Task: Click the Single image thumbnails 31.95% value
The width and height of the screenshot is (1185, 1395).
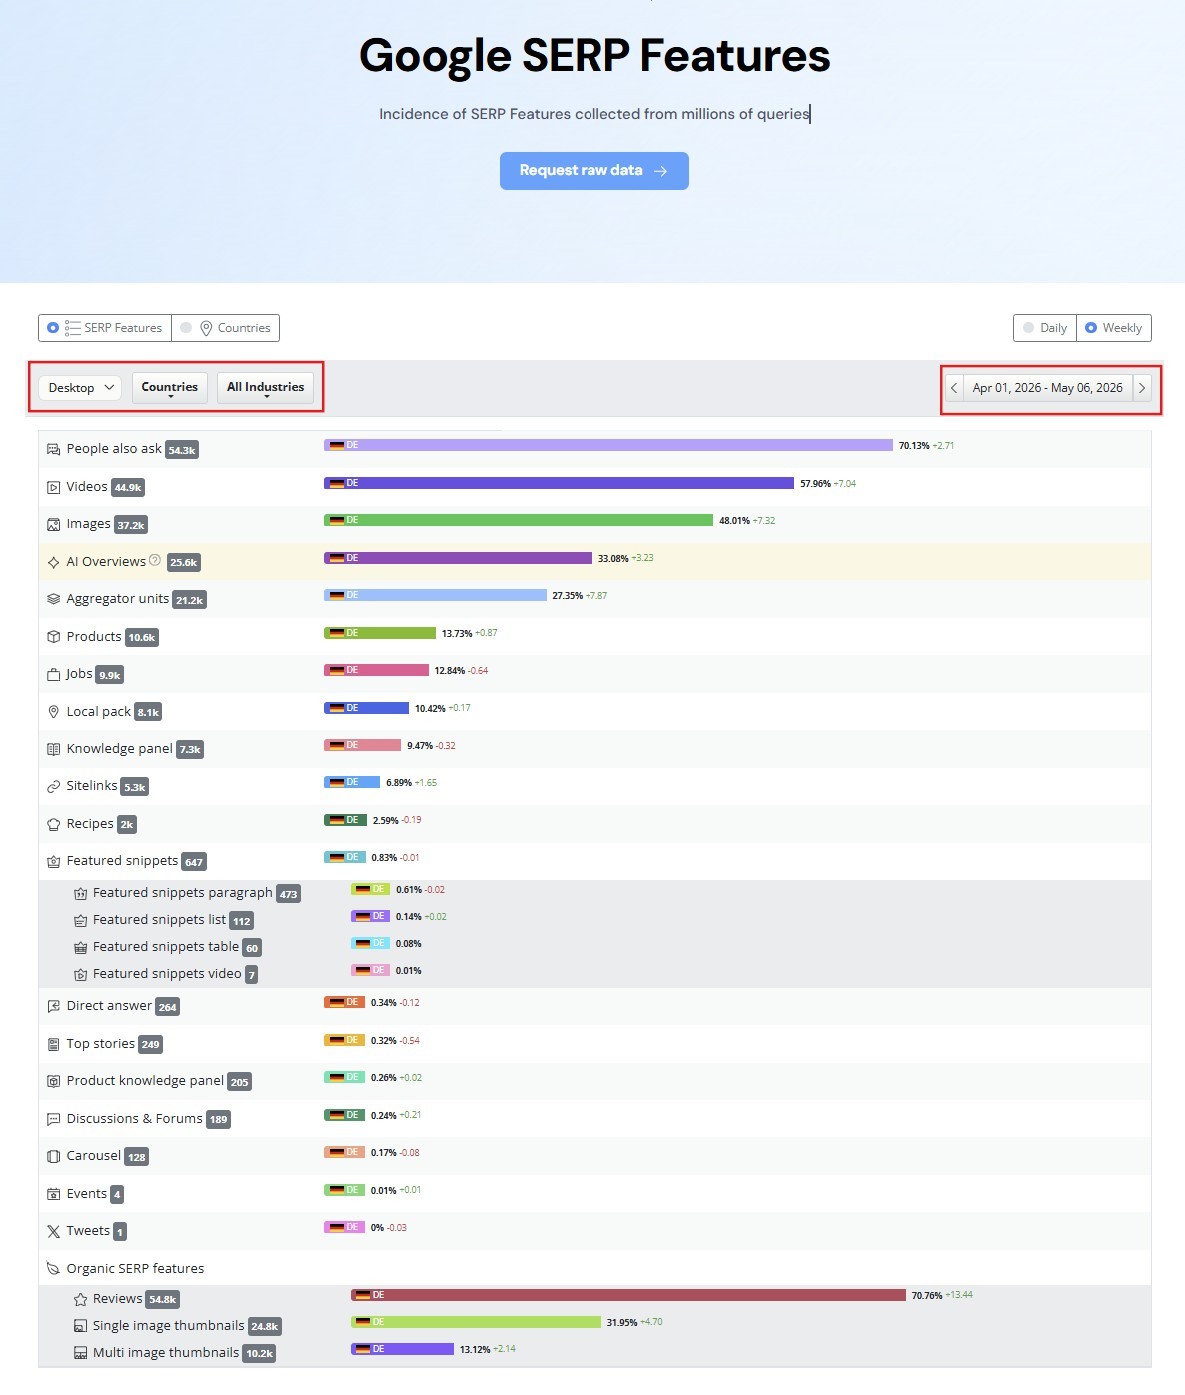Action: tap(622, 1322)
